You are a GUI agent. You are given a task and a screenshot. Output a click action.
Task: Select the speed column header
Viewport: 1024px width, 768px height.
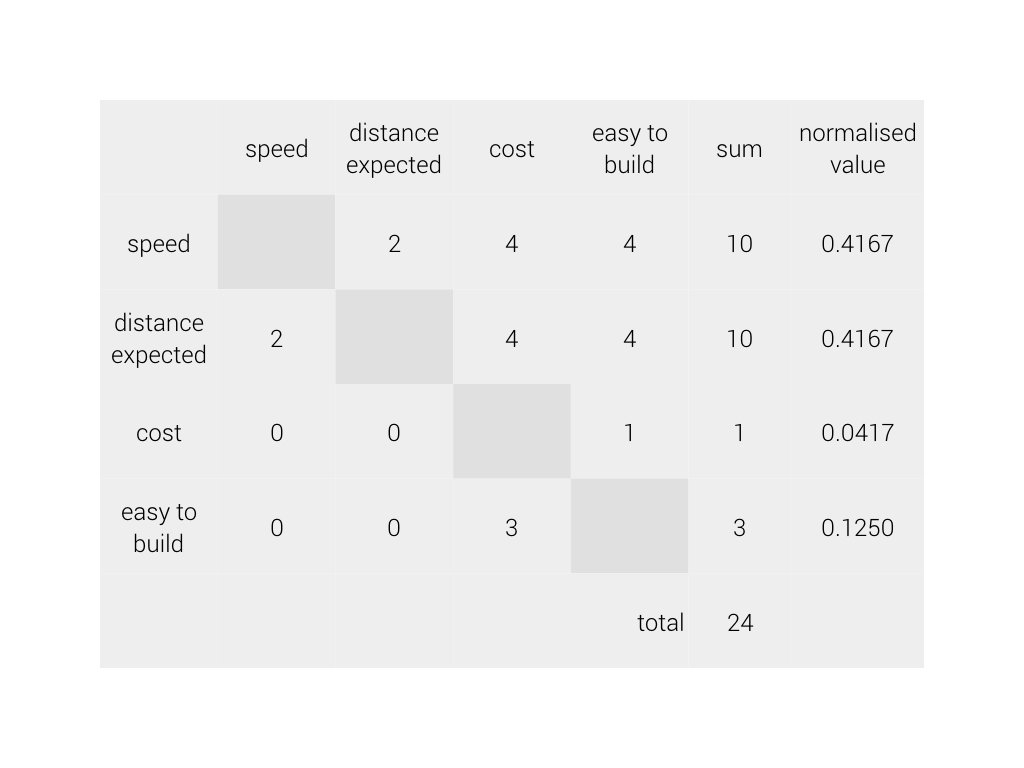276,148
